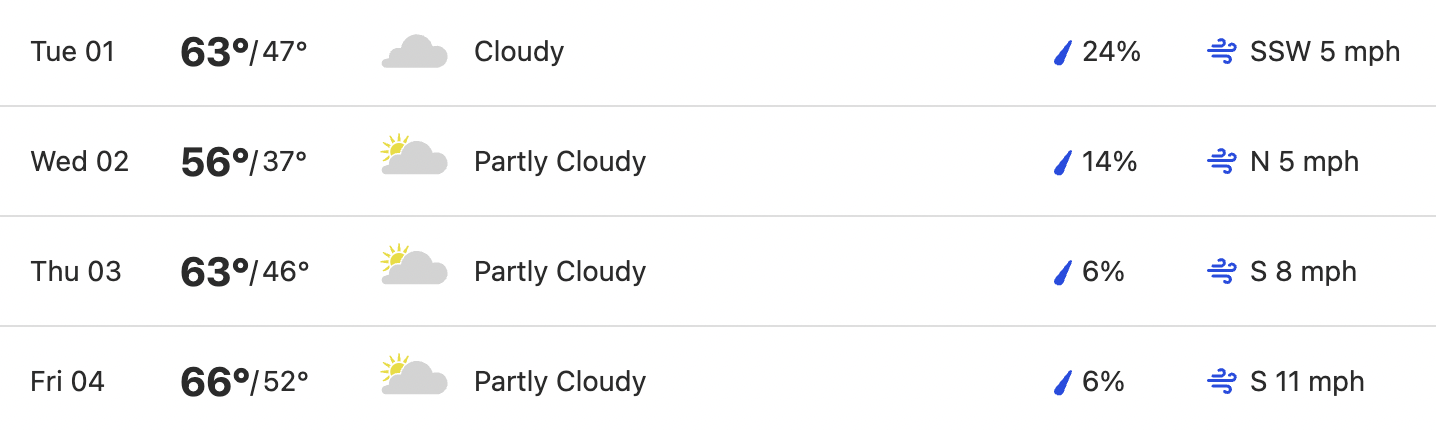Image resolution: width=1436 pixels, height=430 pixels.
Task: Expand the Tue 01 forecast row
Action: (718, 52)
